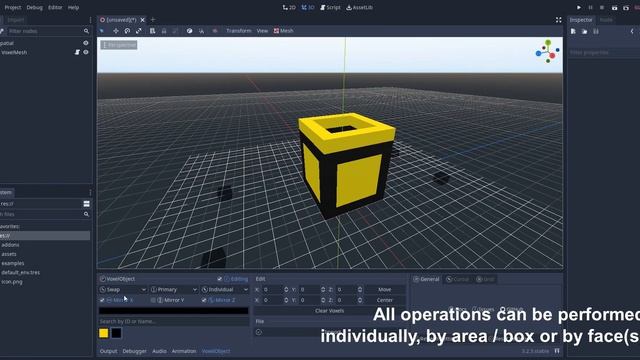
Task: Open the AssetLib workspace
Action: click(x=359, y=7)
